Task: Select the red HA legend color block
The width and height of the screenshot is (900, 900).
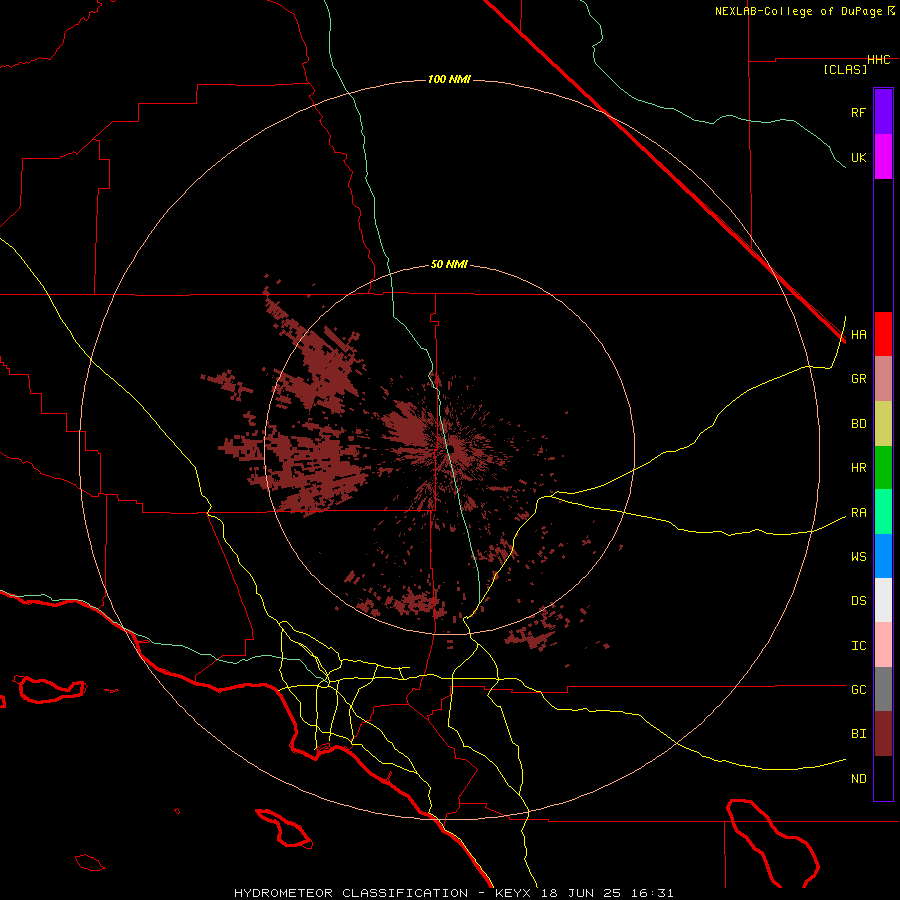Action: pos(883,334)
